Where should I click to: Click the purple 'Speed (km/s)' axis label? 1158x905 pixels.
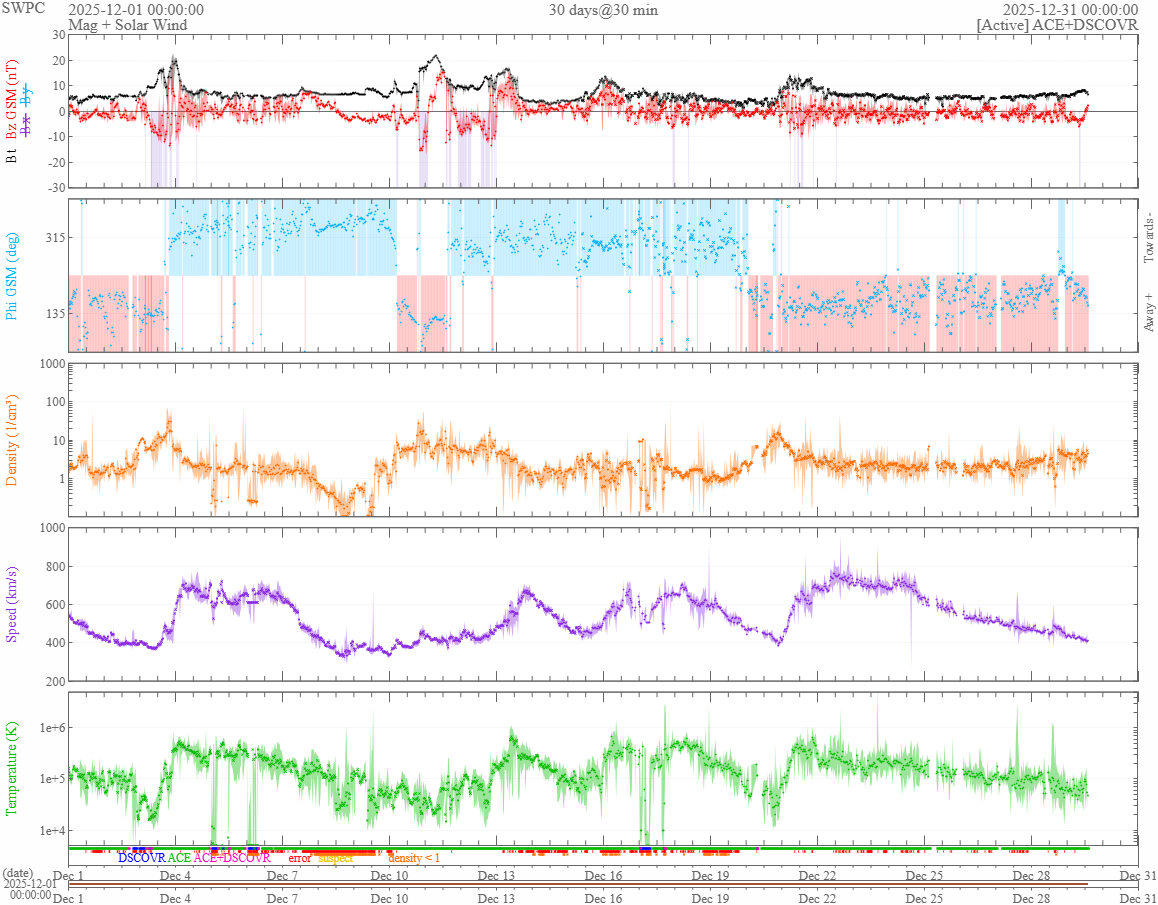[x=11, y=604]
